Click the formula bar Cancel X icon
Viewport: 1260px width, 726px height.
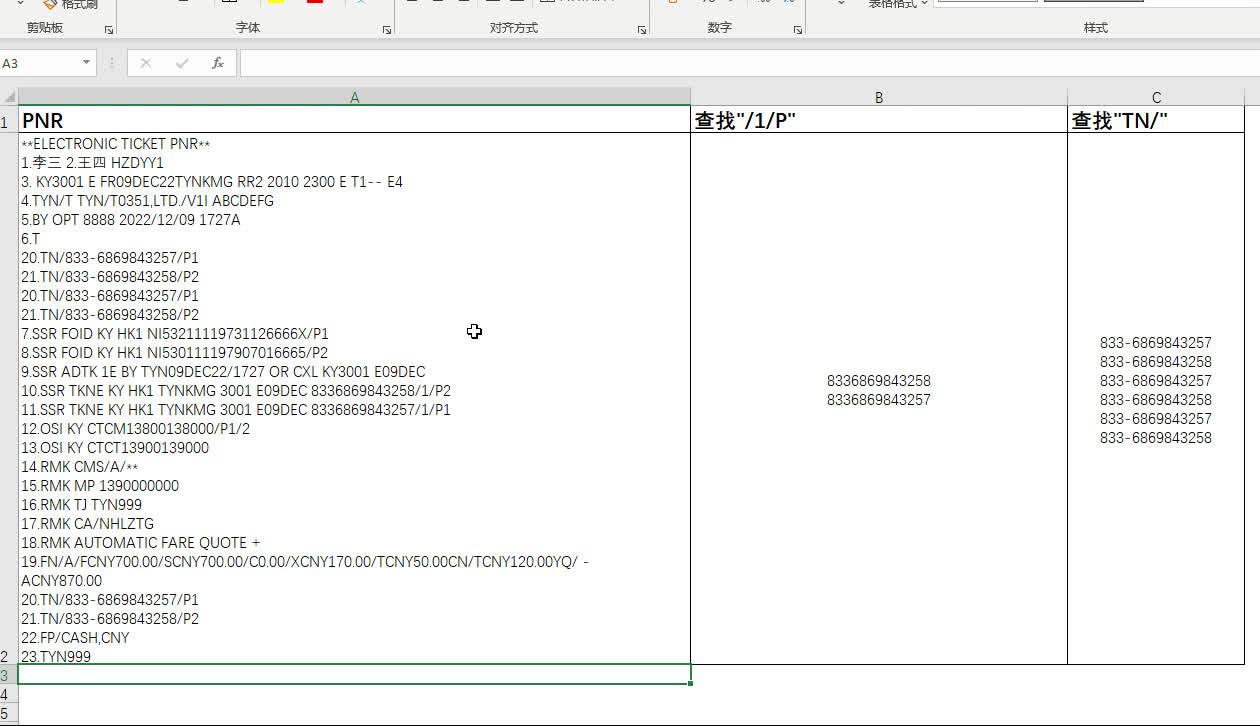point(146,63)
